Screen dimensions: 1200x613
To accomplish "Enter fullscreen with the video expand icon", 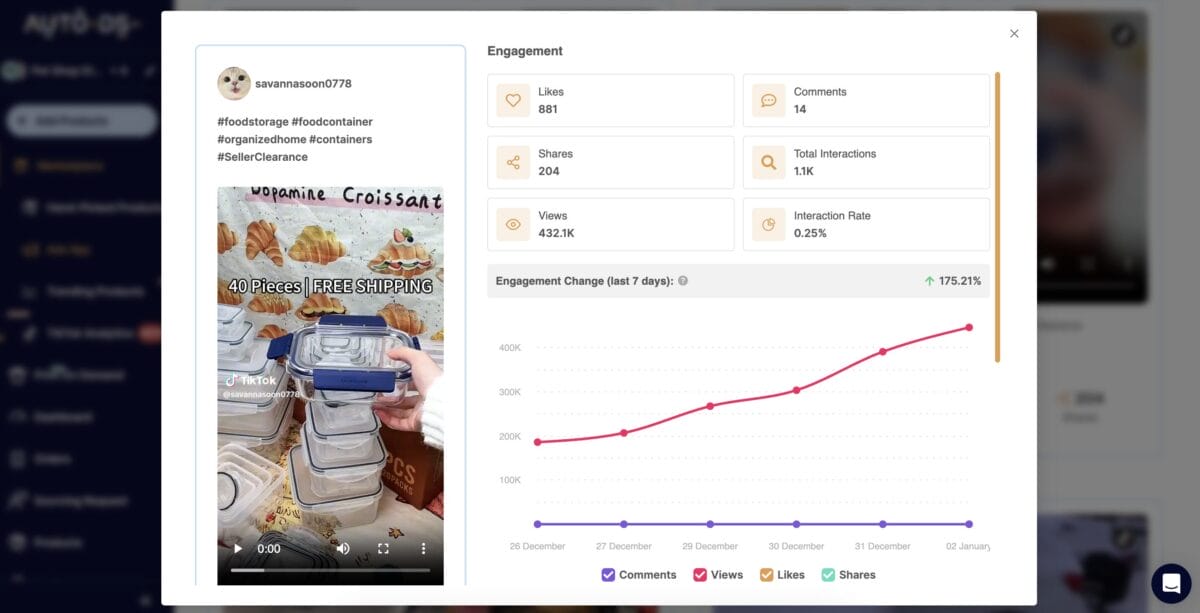I will pos(383,548).
